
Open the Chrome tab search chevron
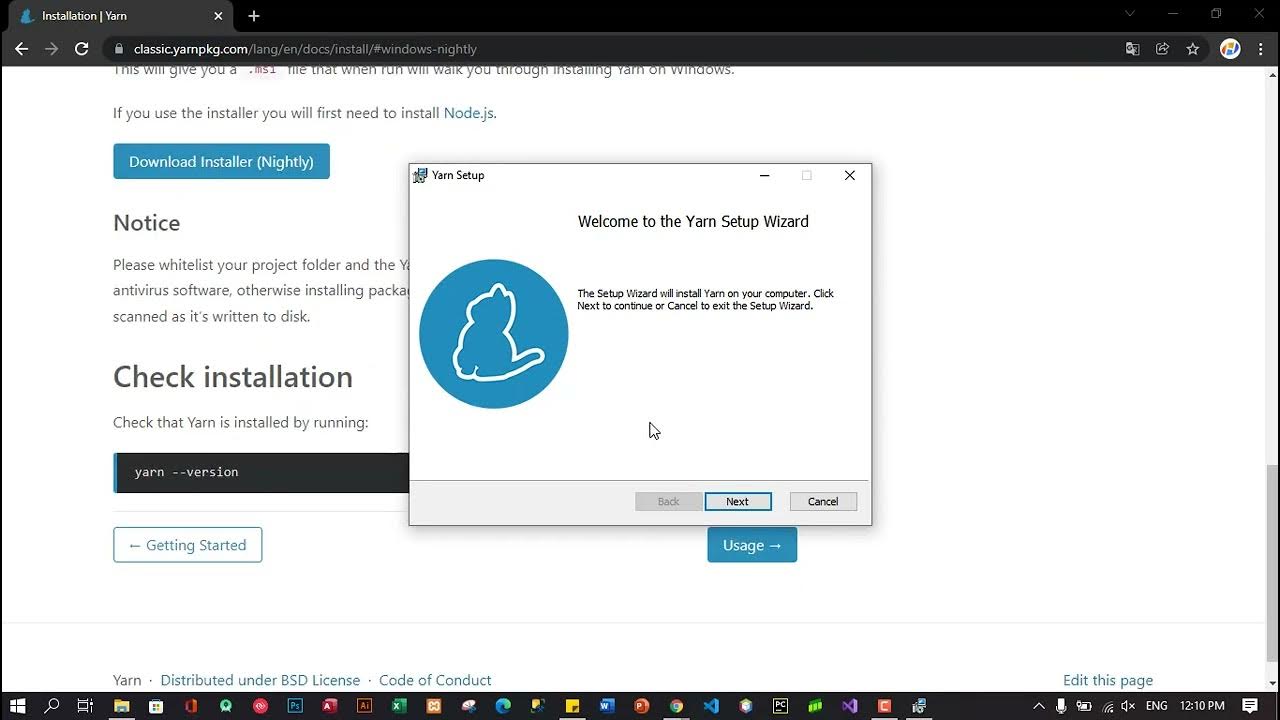tap(1130, 14)
